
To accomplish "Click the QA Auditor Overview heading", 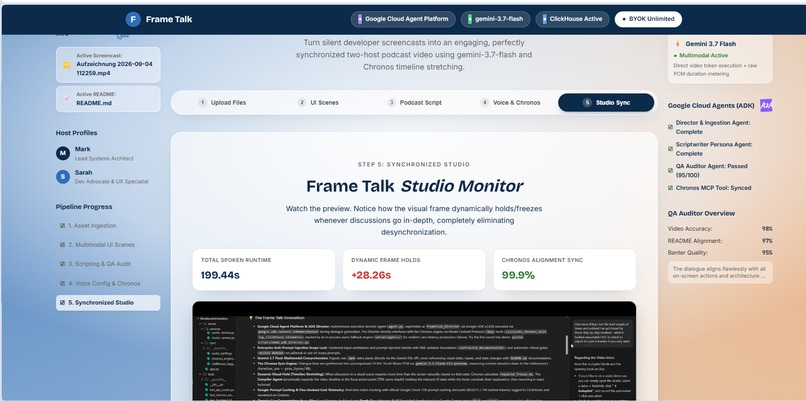I will [701, 213].
